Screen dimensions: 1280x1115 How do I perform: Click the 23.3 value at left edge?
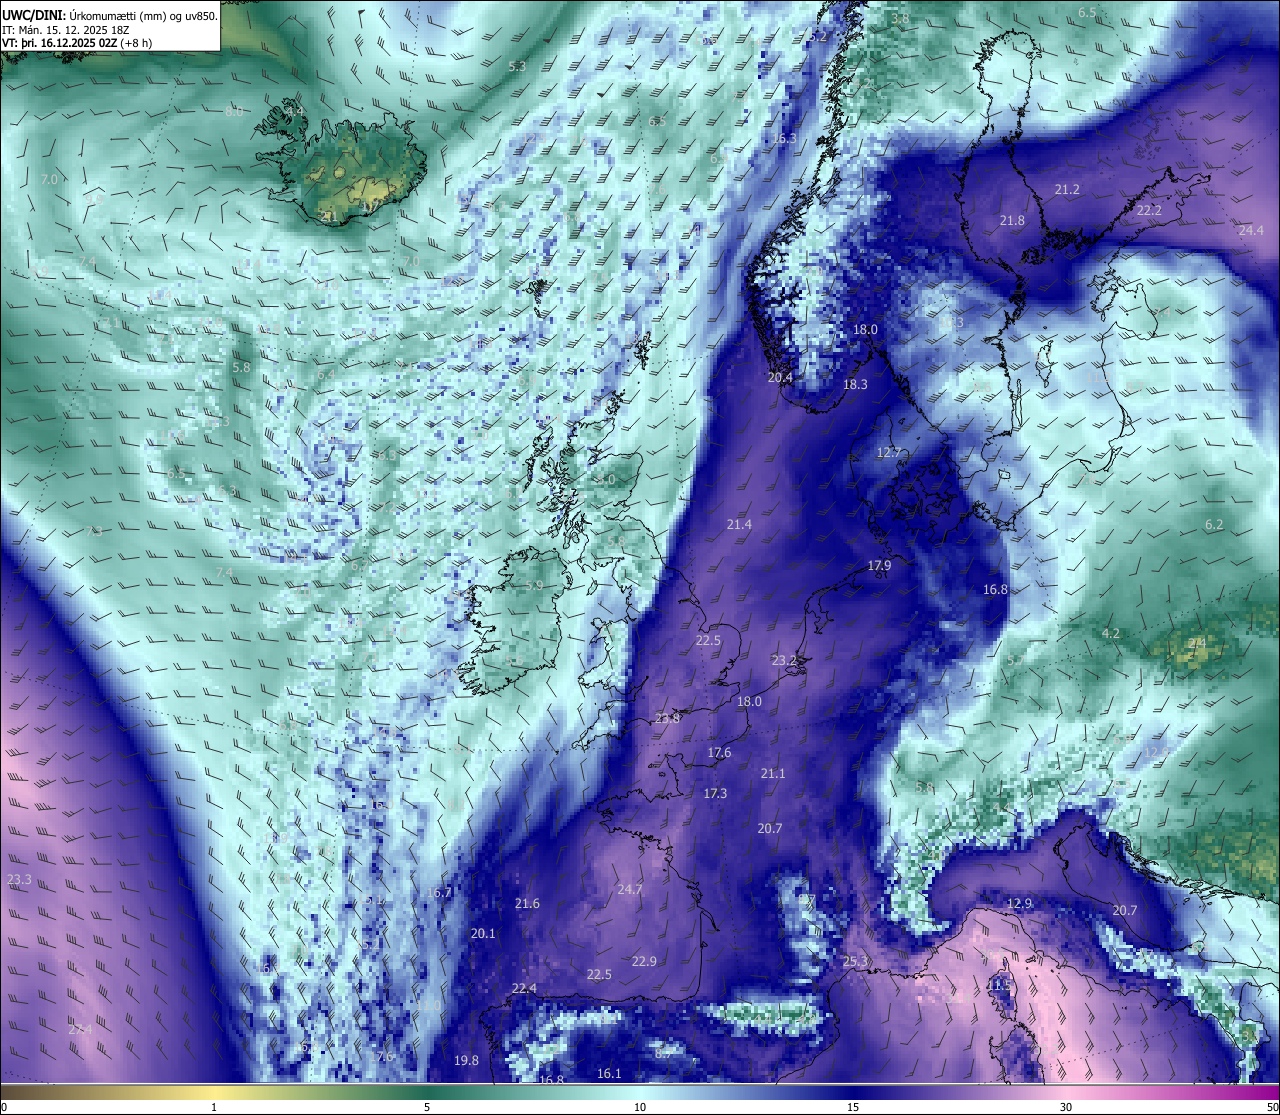point(19,880)
